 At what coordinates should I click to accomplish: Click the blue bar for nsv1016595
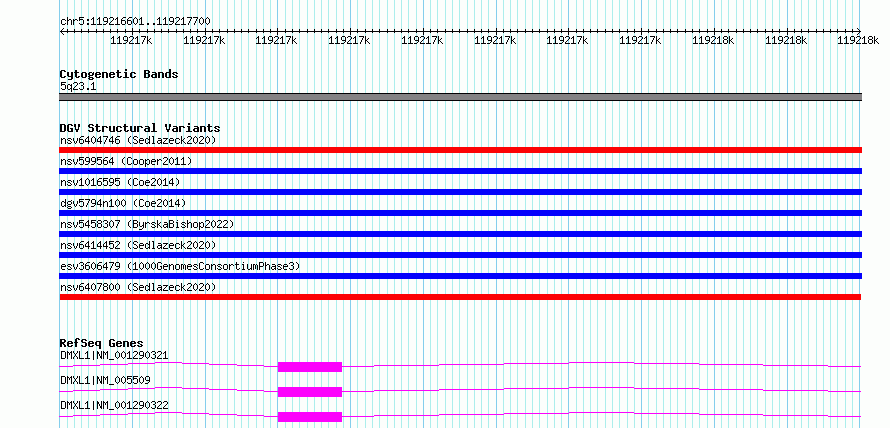pyautogui.click(x=460, y=192)
